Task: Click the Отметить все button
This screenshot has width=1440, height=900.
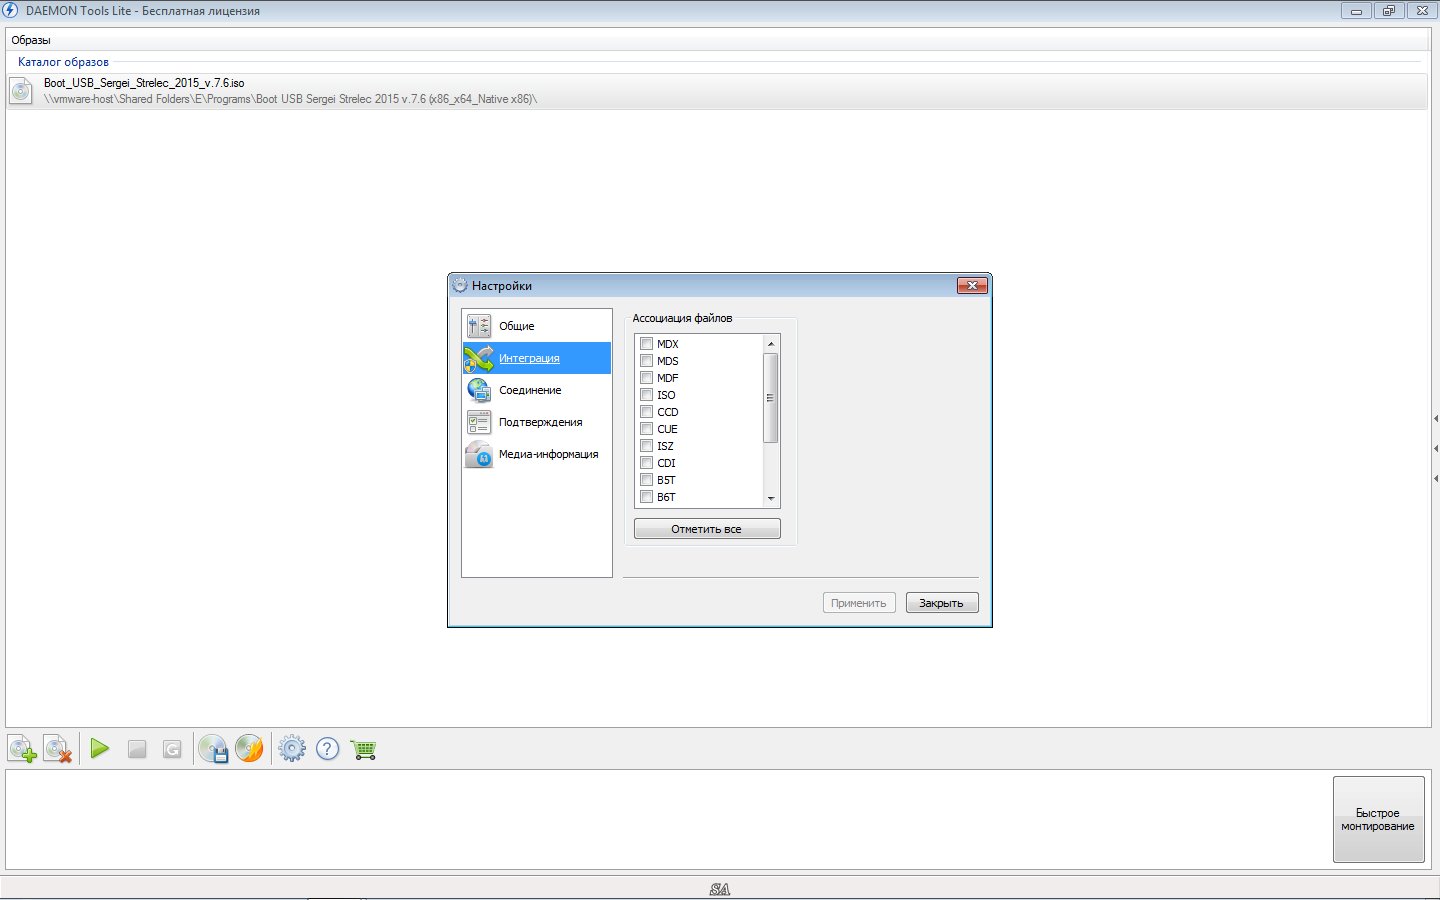Action: (707, 529)
